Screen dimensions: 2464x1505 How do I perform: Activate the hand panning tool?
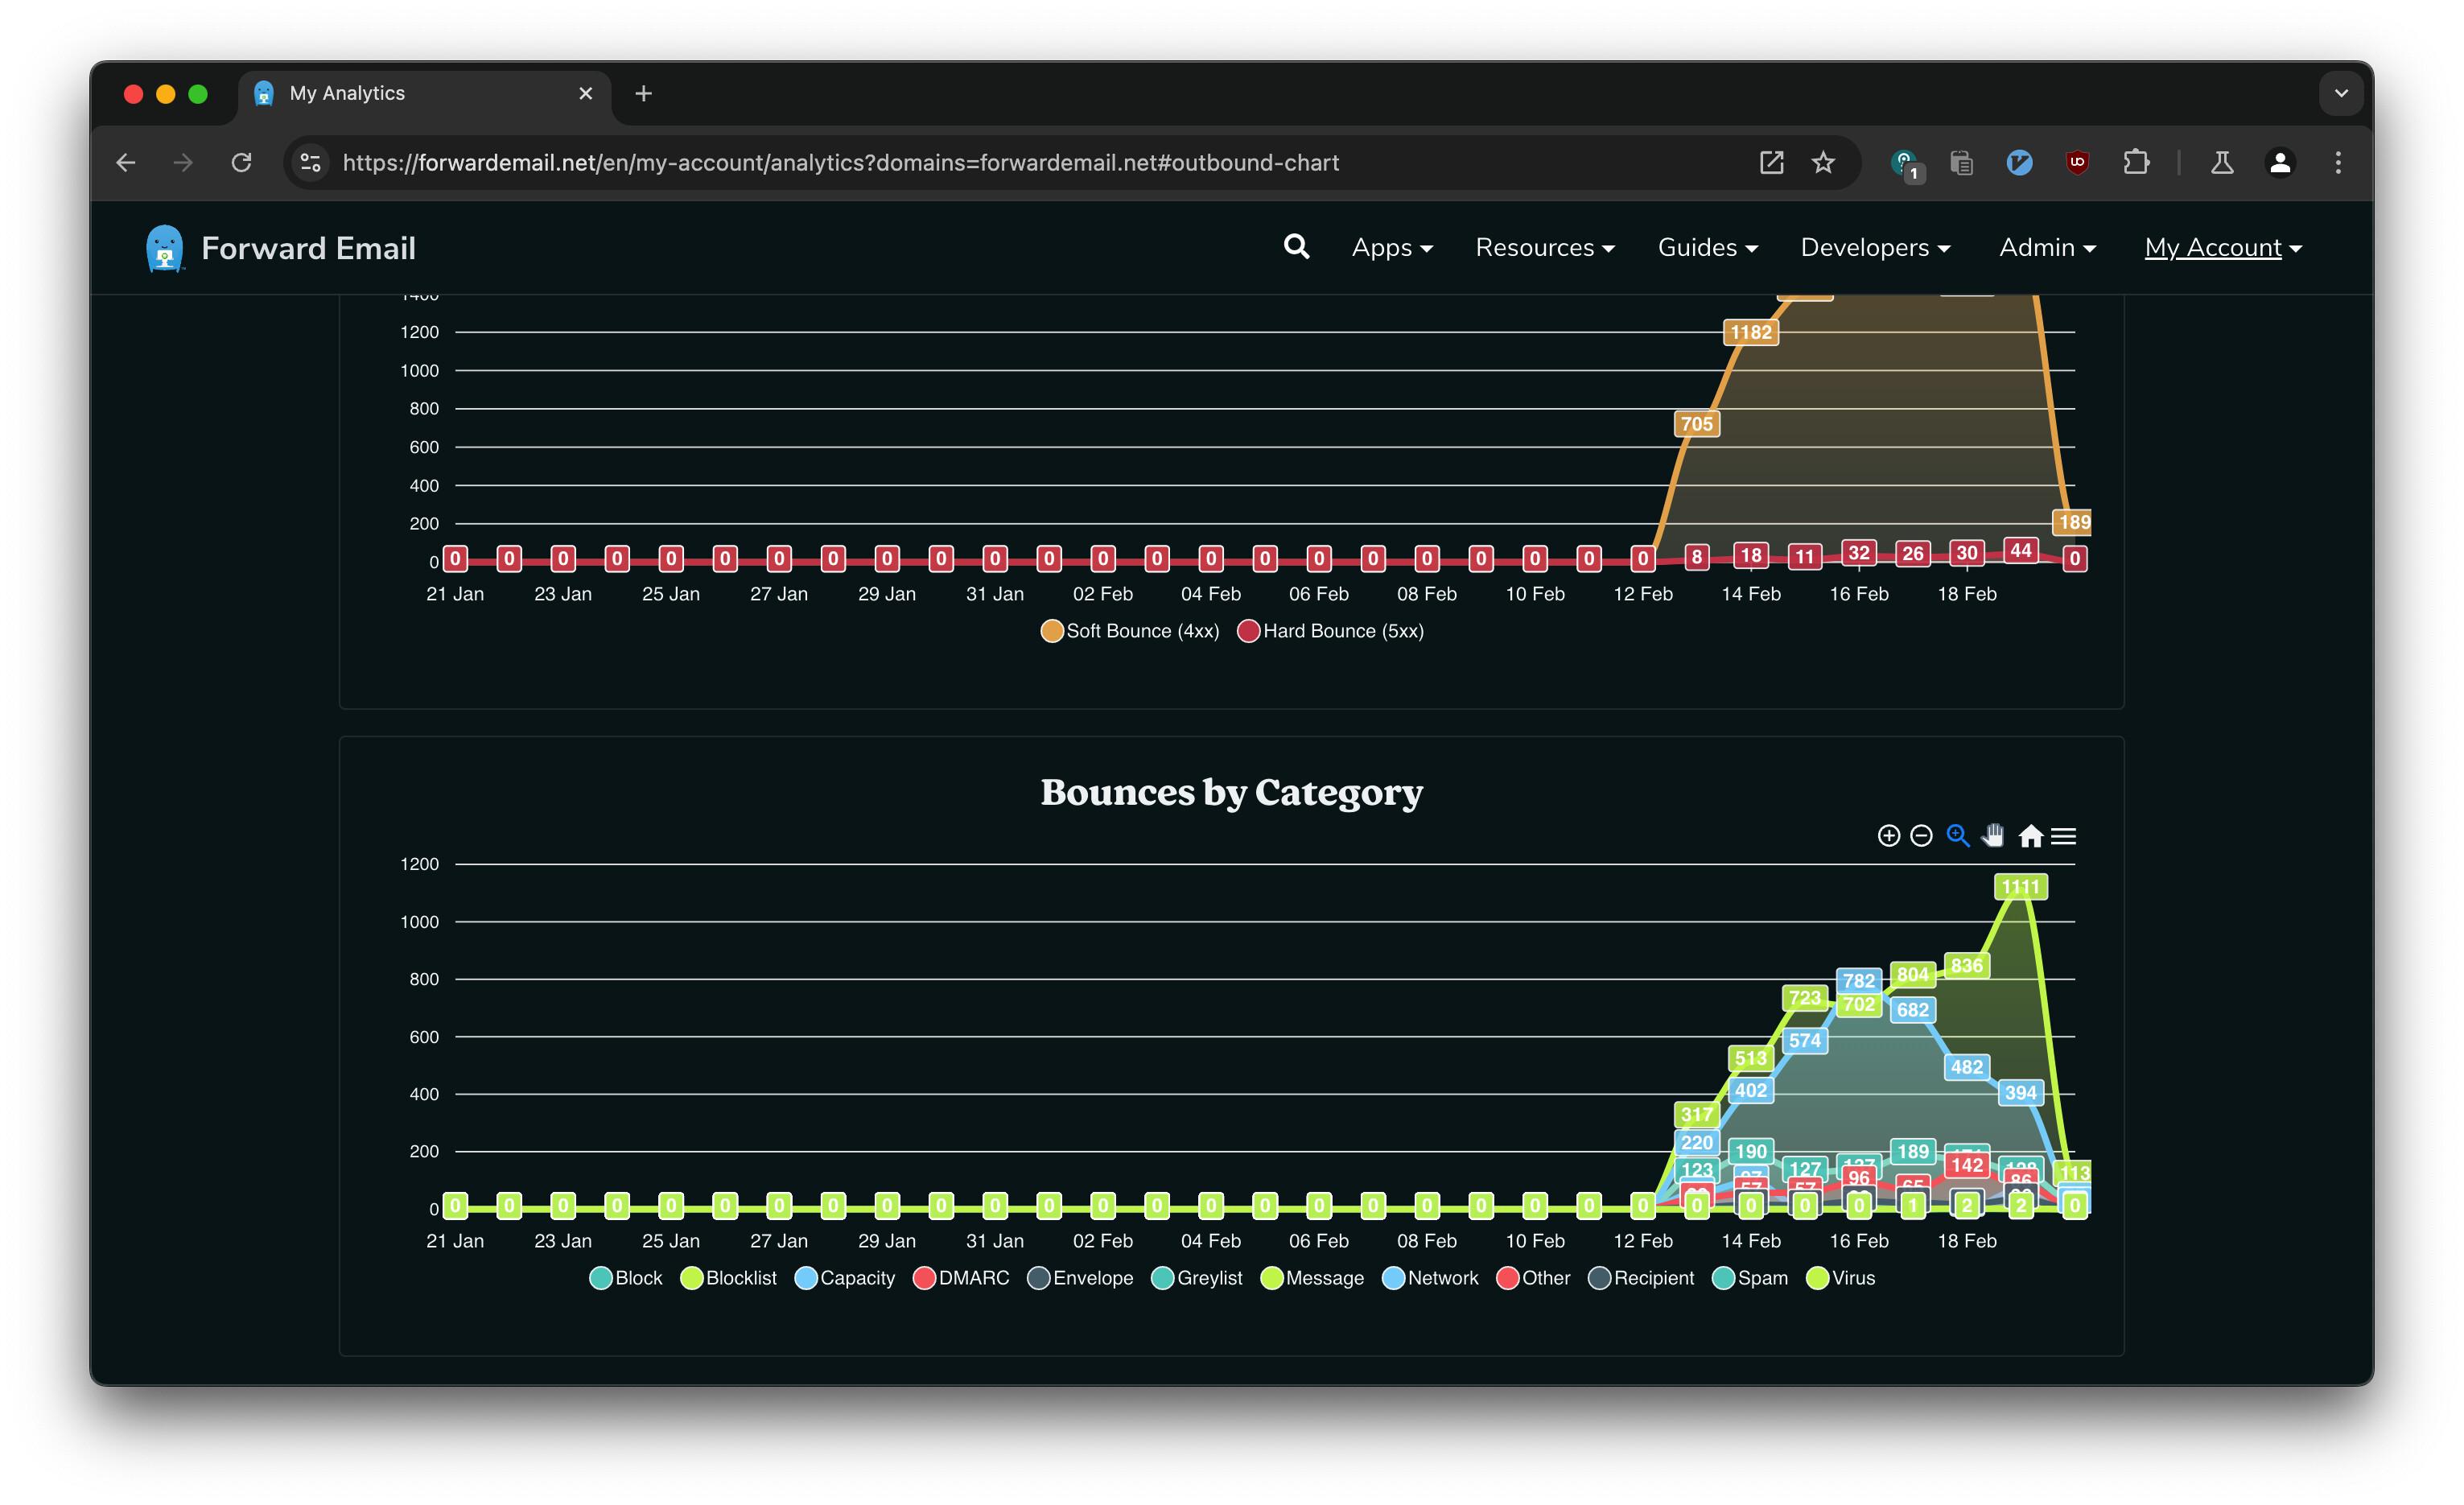coord(1993,835)
